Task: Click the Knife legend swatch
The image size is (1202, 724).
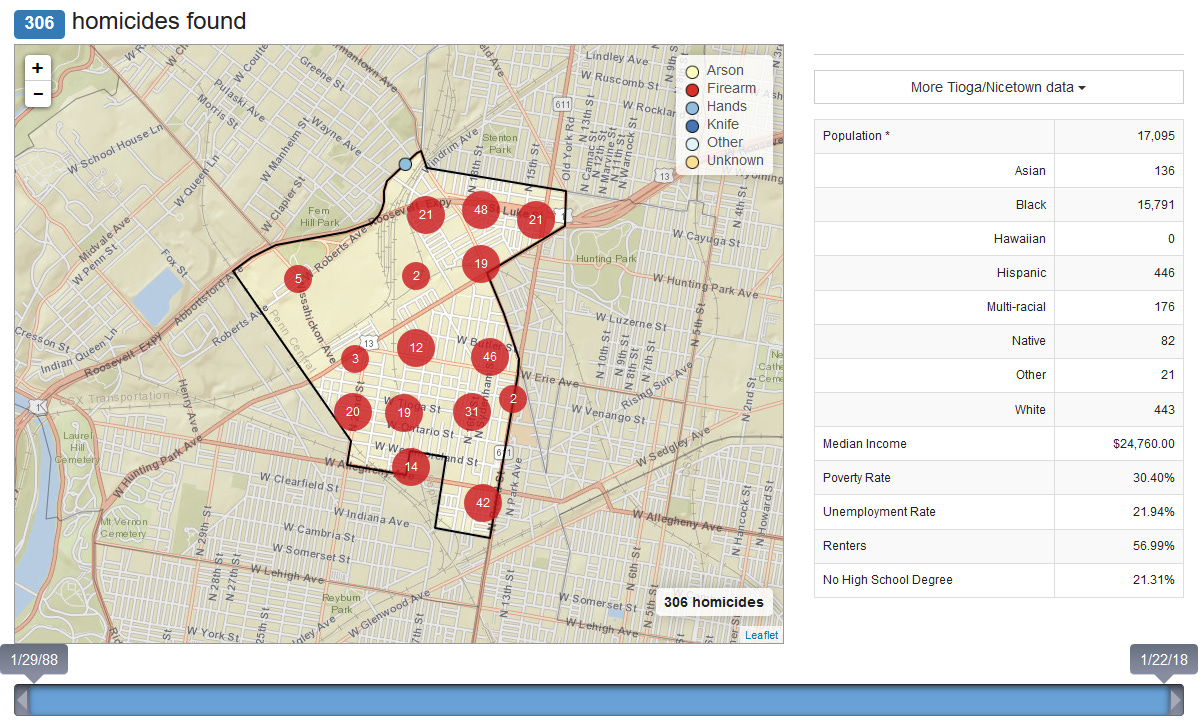Action: coord(692,125)
